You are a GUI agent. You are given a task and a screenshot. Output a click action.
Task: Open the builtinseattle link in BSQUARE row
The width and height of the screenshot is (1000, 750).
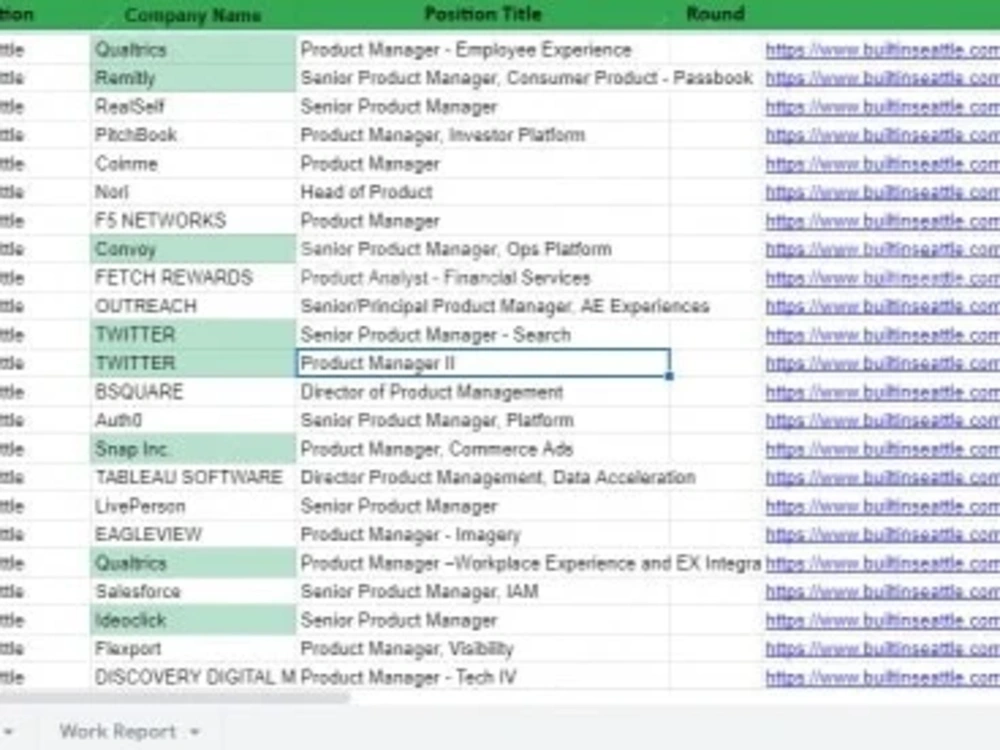[x=883, y=392]
